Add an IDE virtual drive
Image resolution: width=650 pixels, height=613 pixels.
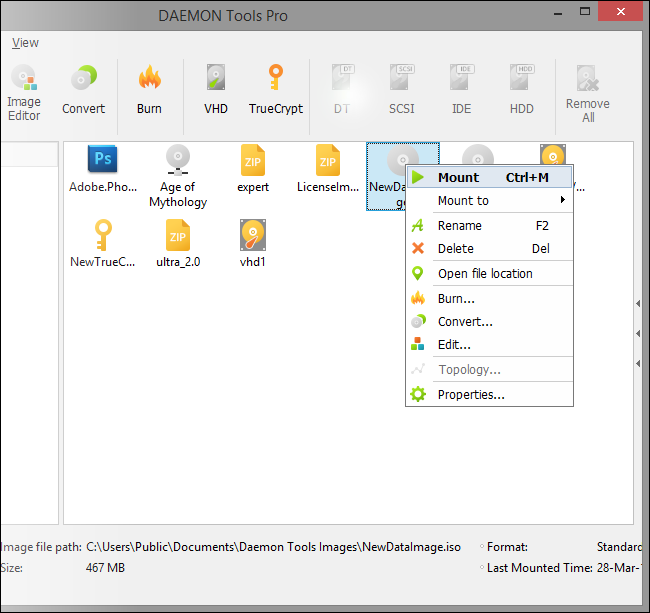click(x=461, y=90)
